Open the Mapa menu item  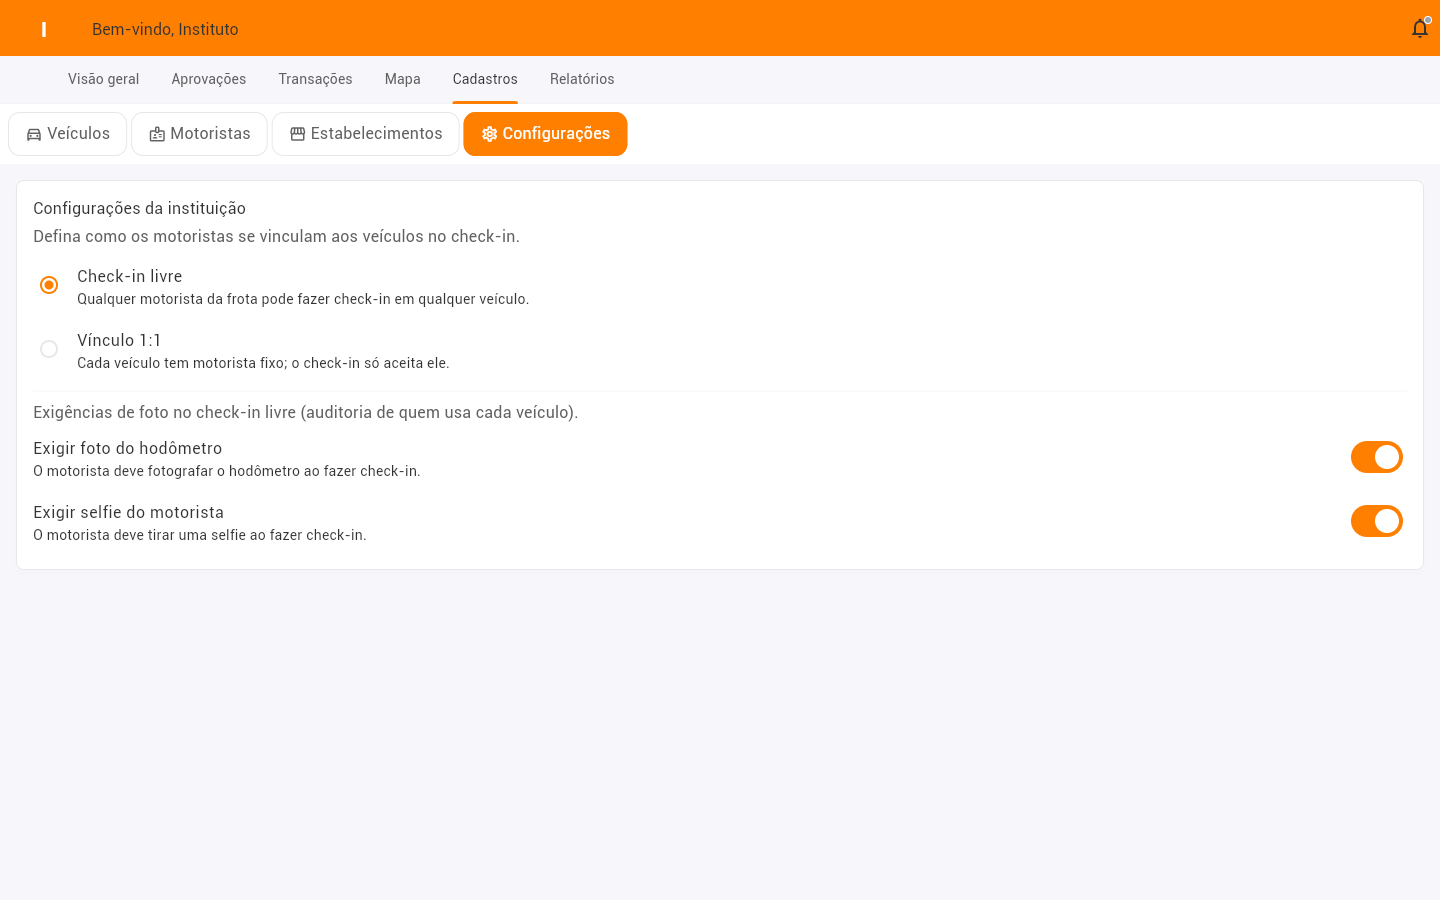[x=403, y=79]
